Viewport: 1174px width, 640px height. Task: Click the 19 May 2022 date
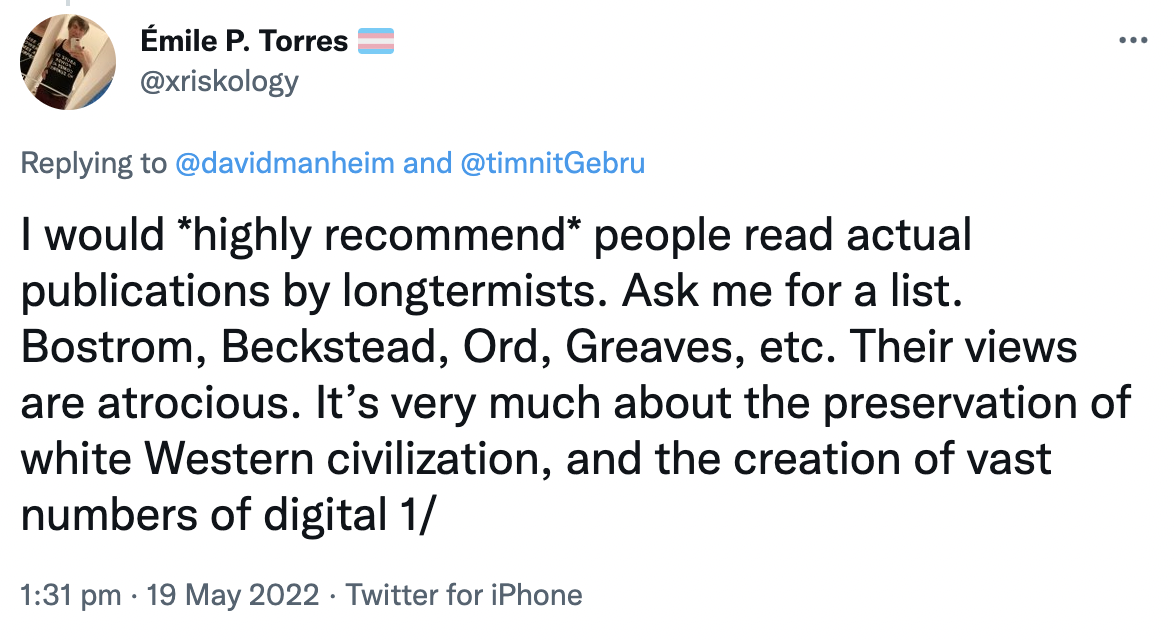click(x=233, y=597)
